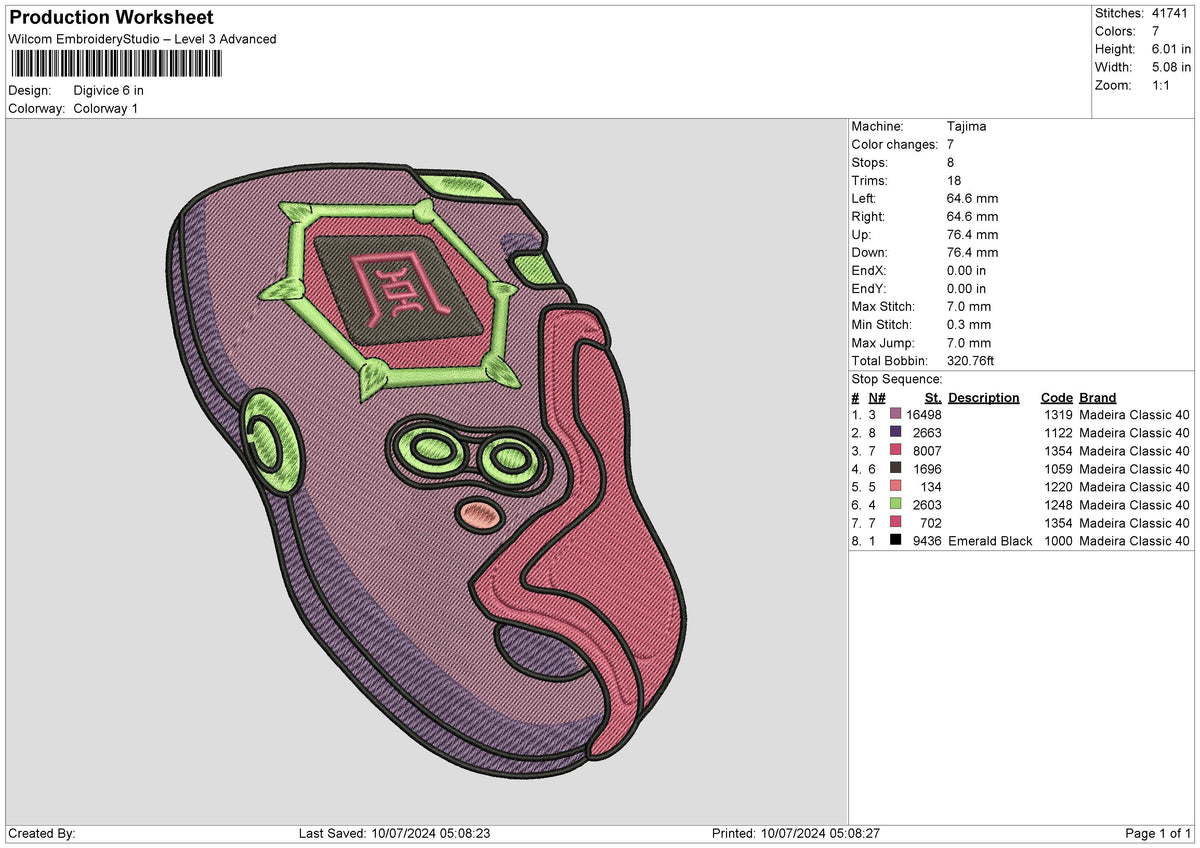Viewport: 1200px width, 848px height.
Task: Click the Production Worksheet title
Action: click(x=111, y=17)
